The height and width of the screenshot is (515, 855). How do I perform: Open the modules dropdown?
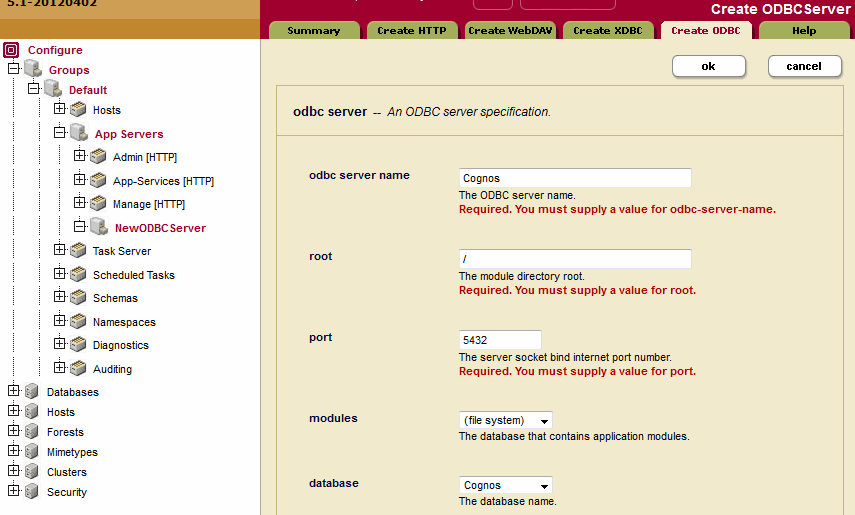pyautogui.click(x=506, y=421)
